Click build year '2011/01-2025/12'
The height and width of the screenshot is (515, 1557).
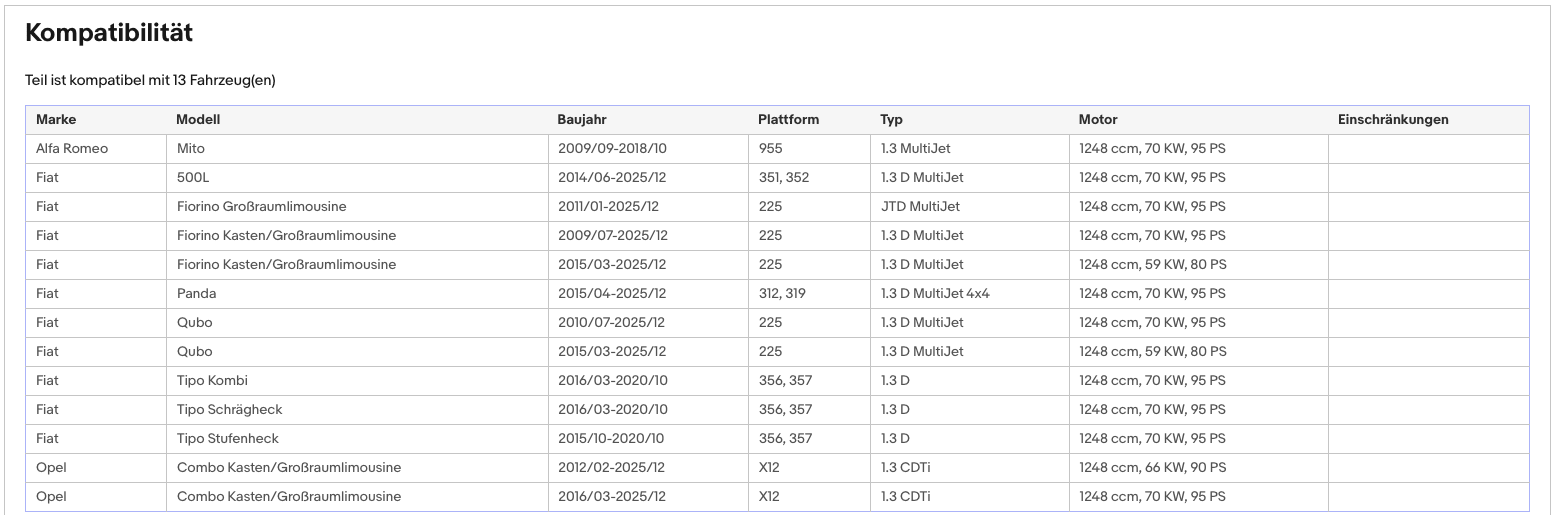click(608, 206)
